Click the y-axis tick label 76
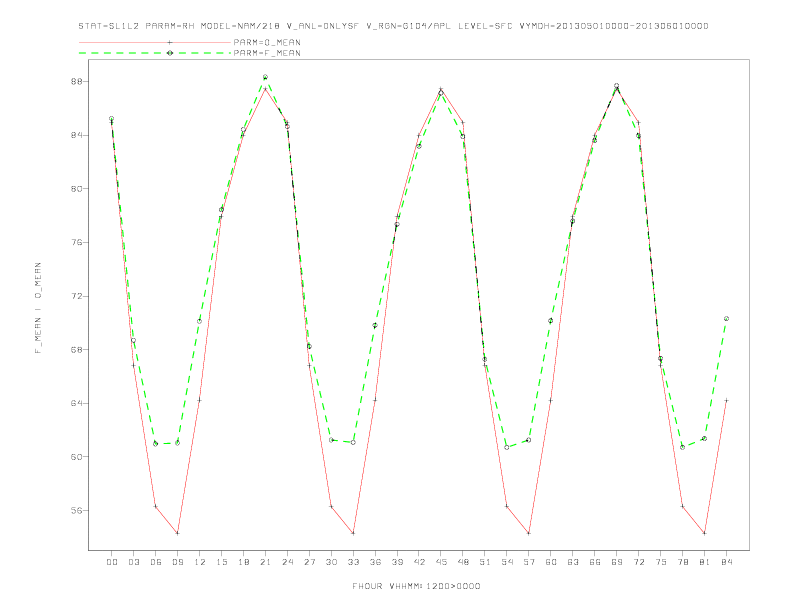The image size is (792, 612). tap(76, 242)
